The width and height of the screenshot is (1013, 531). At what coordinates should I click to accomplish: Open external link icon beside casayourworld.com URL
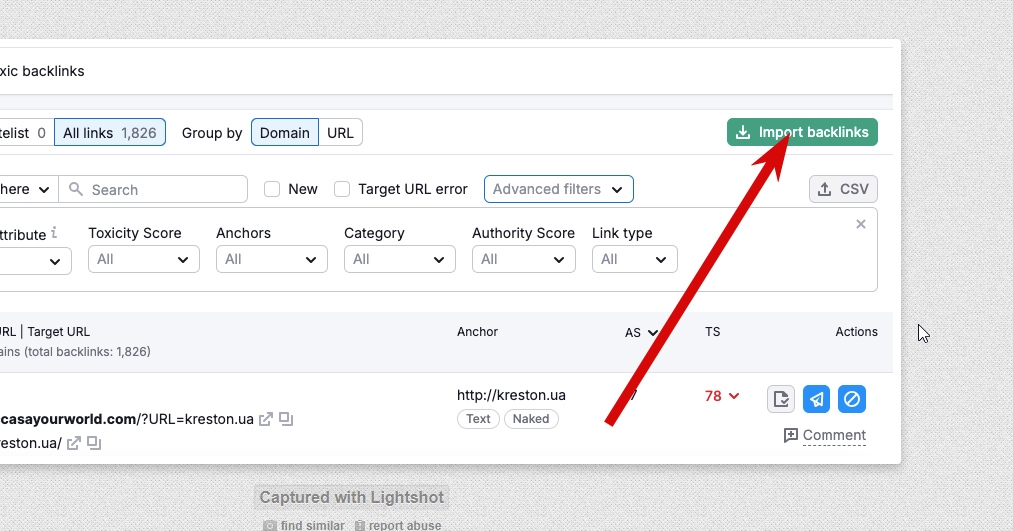point(266,419)
